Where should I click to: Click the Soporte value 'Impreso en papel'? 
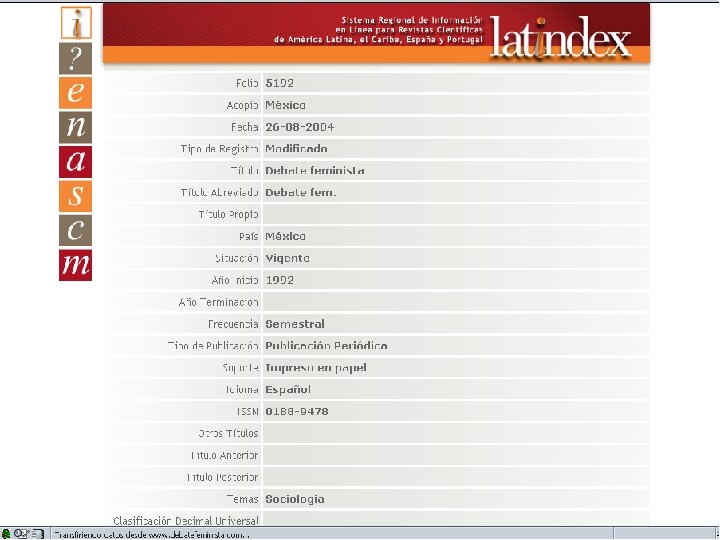click(316, 368)
